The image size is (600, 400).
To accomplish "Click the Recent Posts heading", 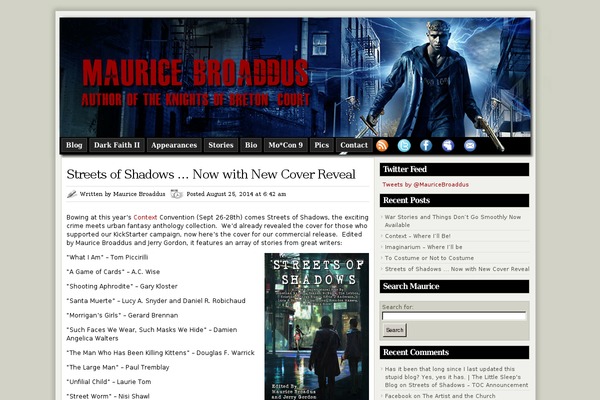I will [454, 201].
